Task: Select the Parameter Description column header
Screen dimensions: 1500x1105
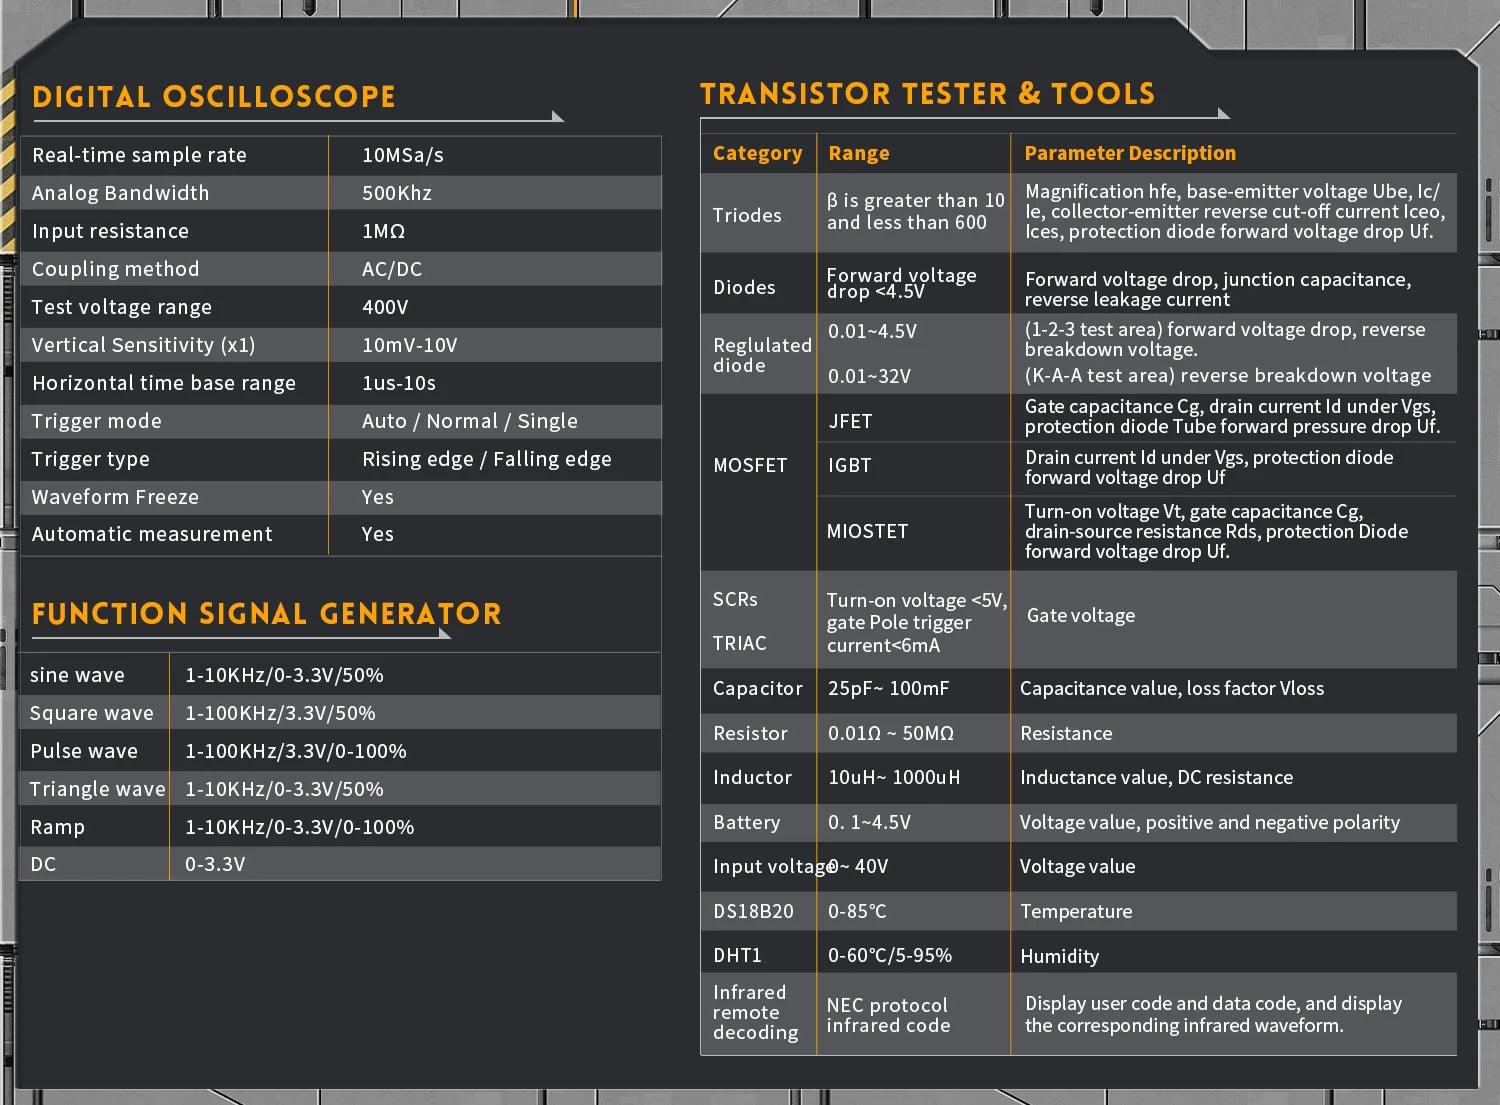Action: pyautogui.click(x=1130, y=153)
